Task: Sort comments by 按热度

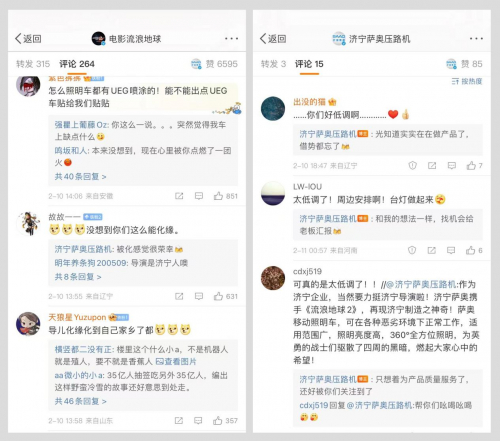Action: pyautogui.click(x=467, y=81)
